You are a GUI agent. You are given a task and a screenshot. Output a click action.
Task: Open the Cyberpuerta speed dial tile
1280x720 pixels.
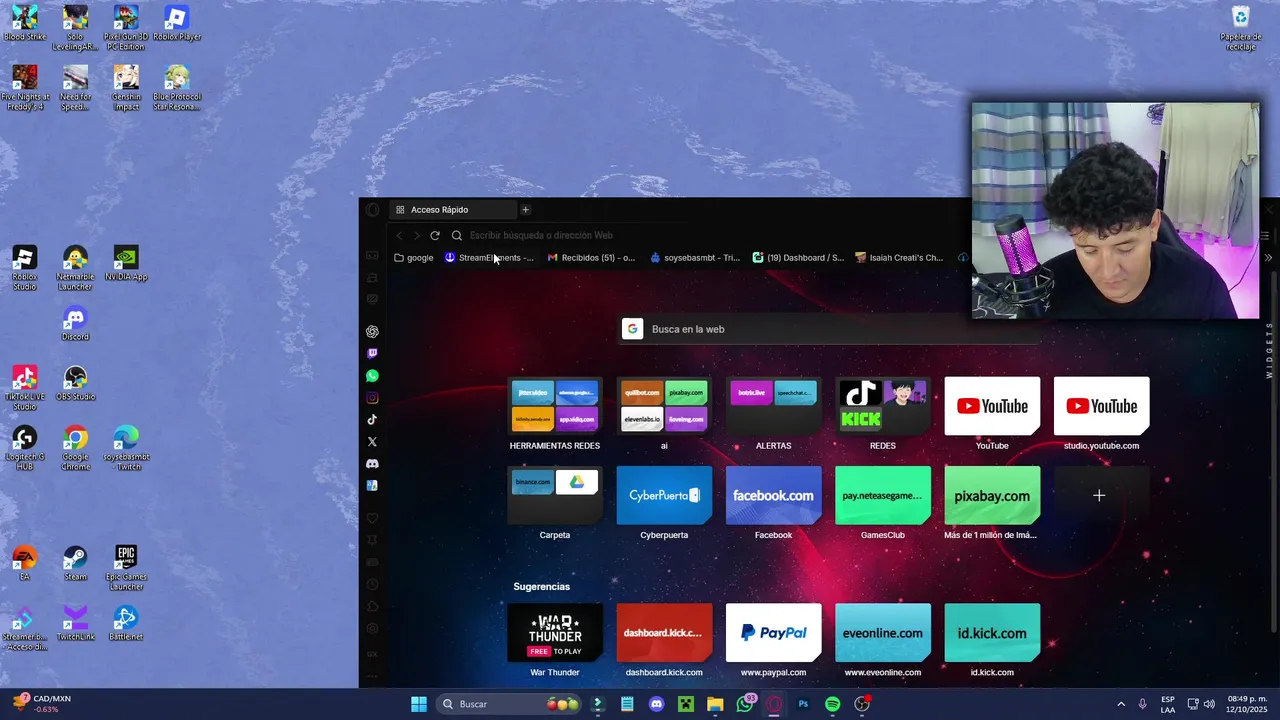click(x=664, y=495)
